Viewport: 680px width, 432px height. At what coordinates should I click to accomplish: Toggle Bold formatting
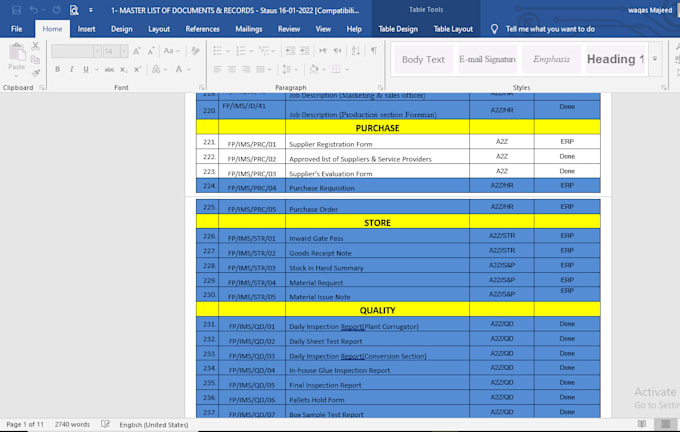(57, 69)
